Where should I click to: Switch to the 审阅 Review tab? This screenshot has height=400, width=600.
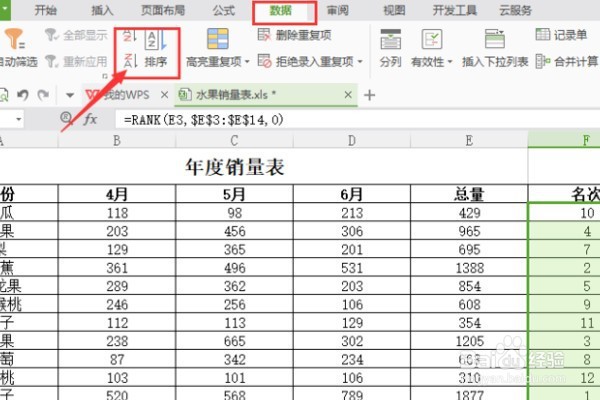[338, 10]
